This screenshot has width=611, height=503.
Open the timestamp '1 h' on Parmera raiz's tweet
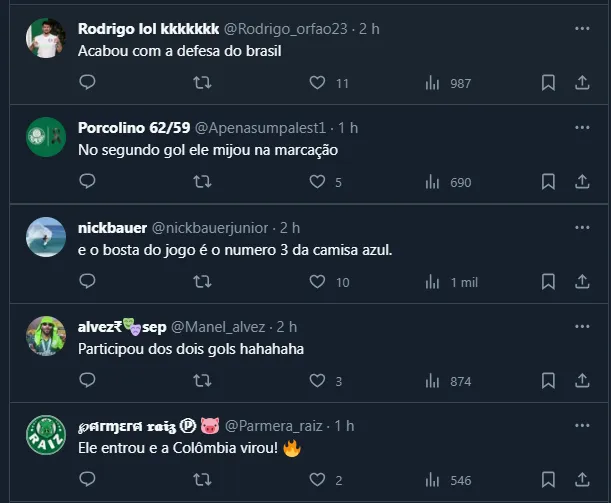click(345, 427)
